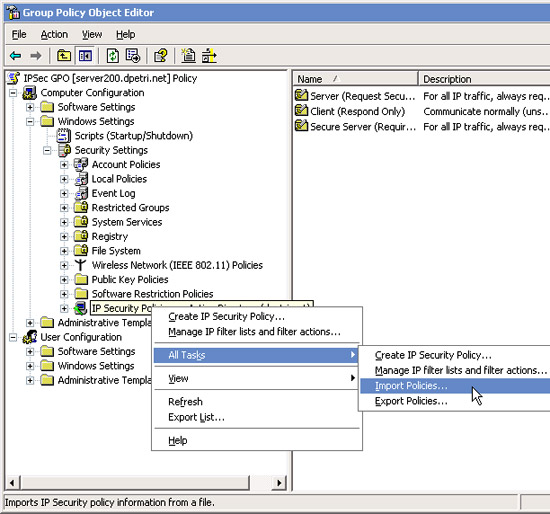Click the tree pane horizontal scrollbar thumb
550x514 pixels.
pos(135,483)
